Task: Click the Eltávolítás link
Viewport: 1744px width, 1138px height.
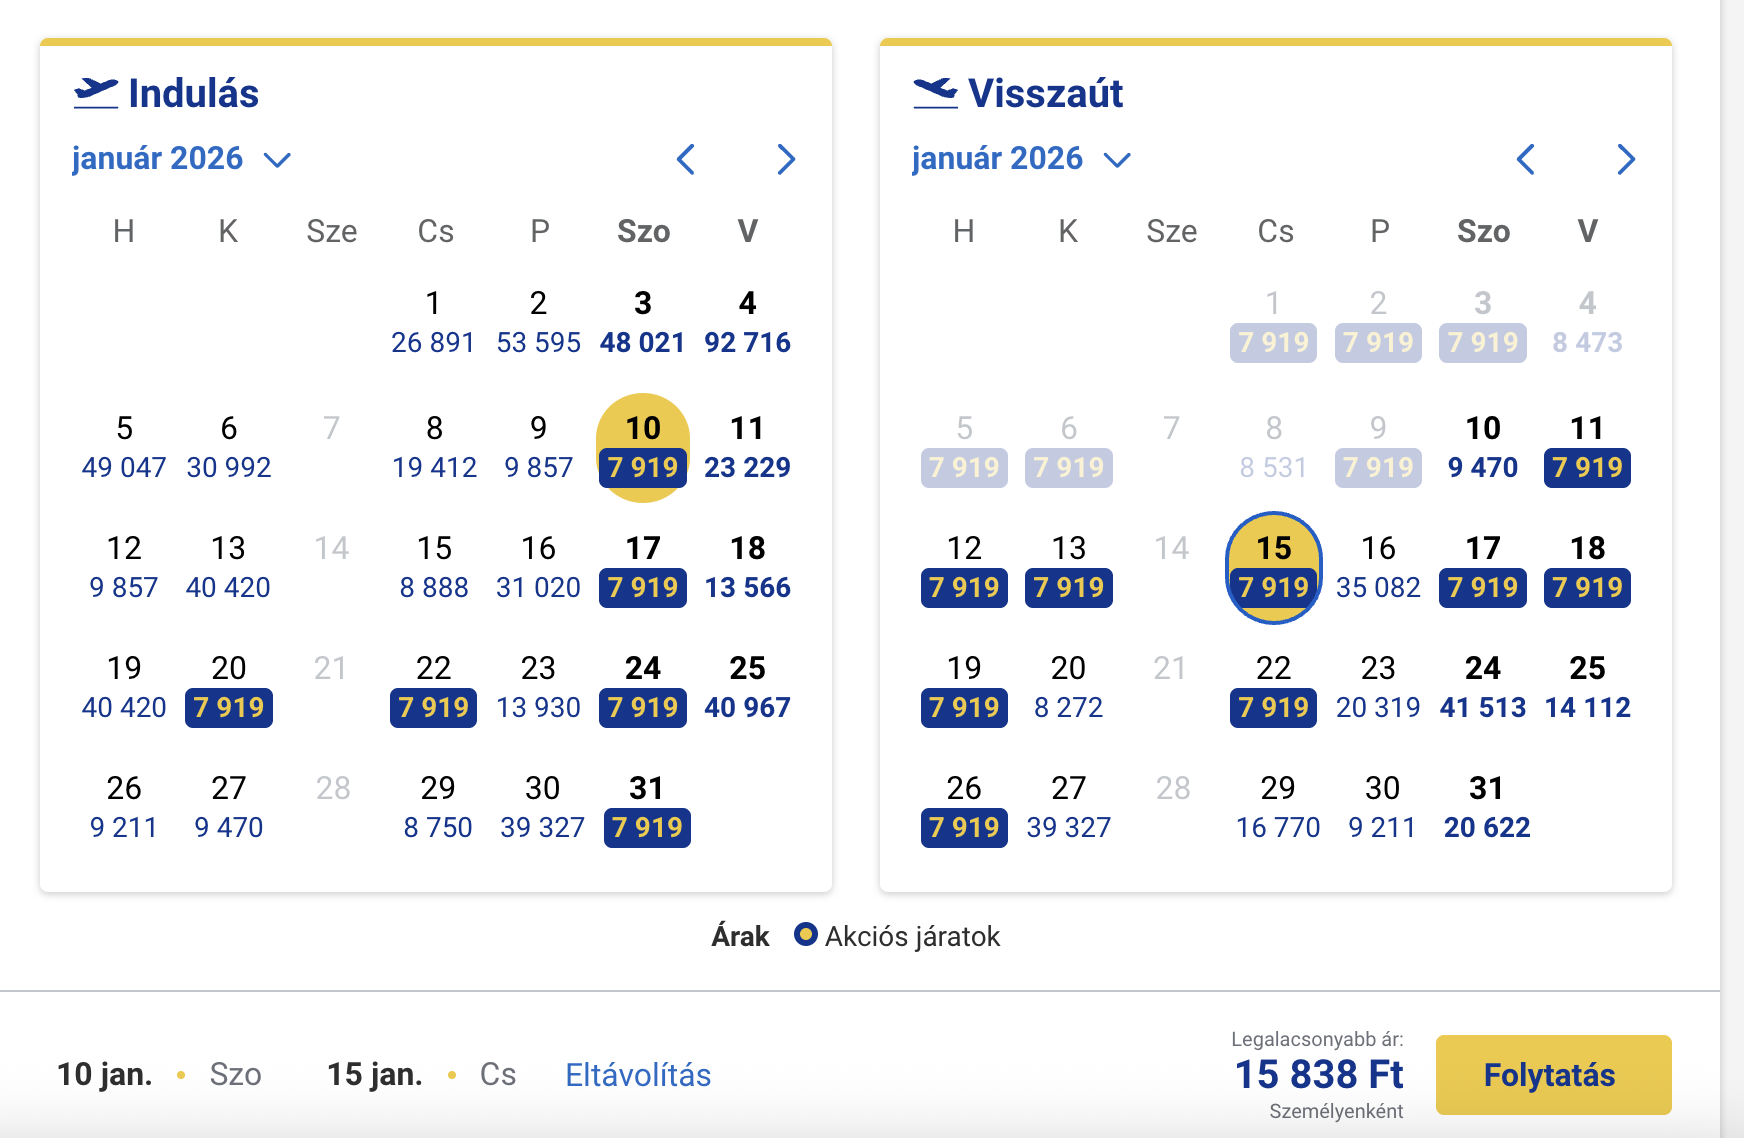Action: [637, 1074]
